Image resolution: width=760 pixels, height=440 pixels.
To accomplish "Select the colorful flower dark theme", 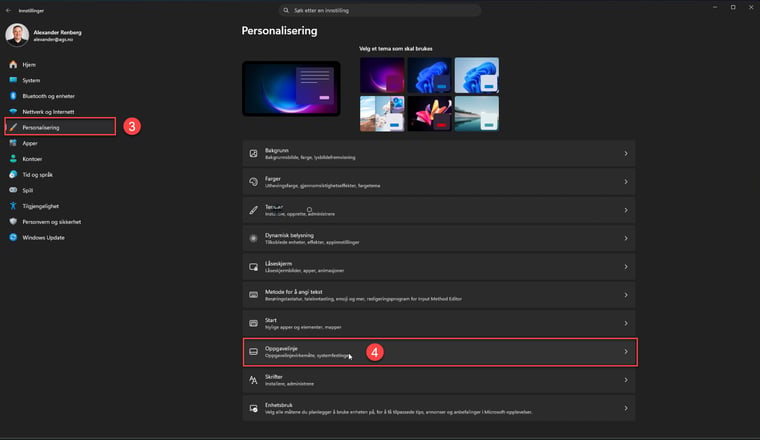I will click(429, 113).
